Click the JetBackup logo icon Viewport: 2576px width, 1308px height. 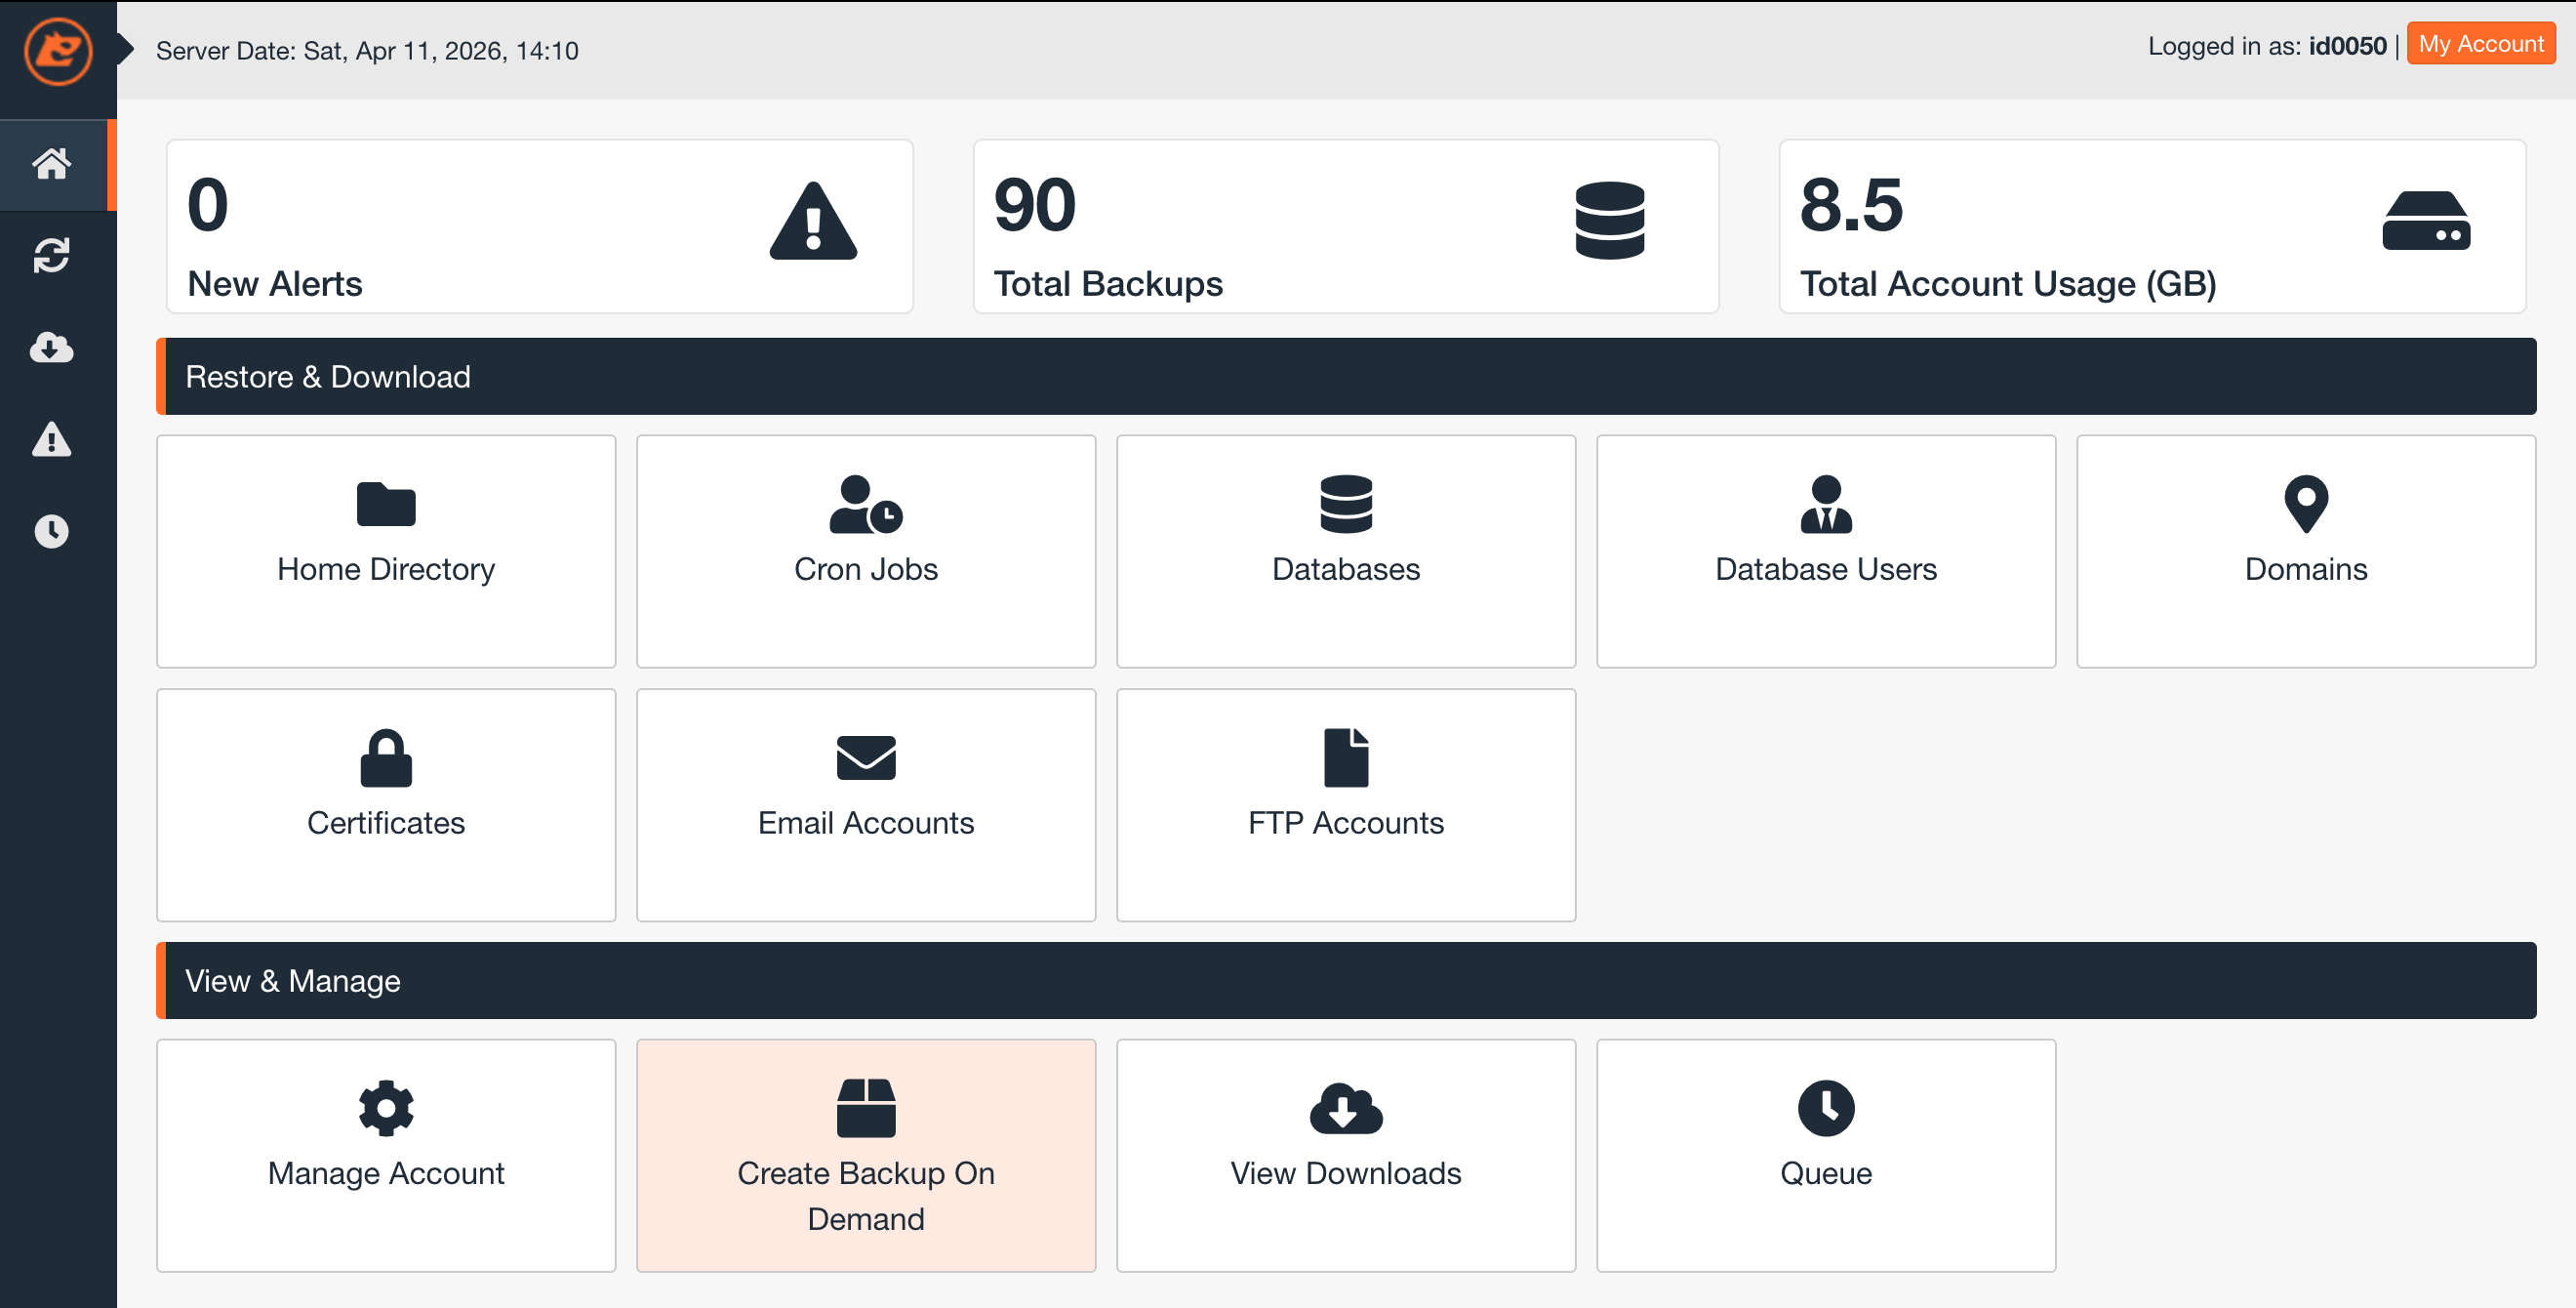[58, 51]
